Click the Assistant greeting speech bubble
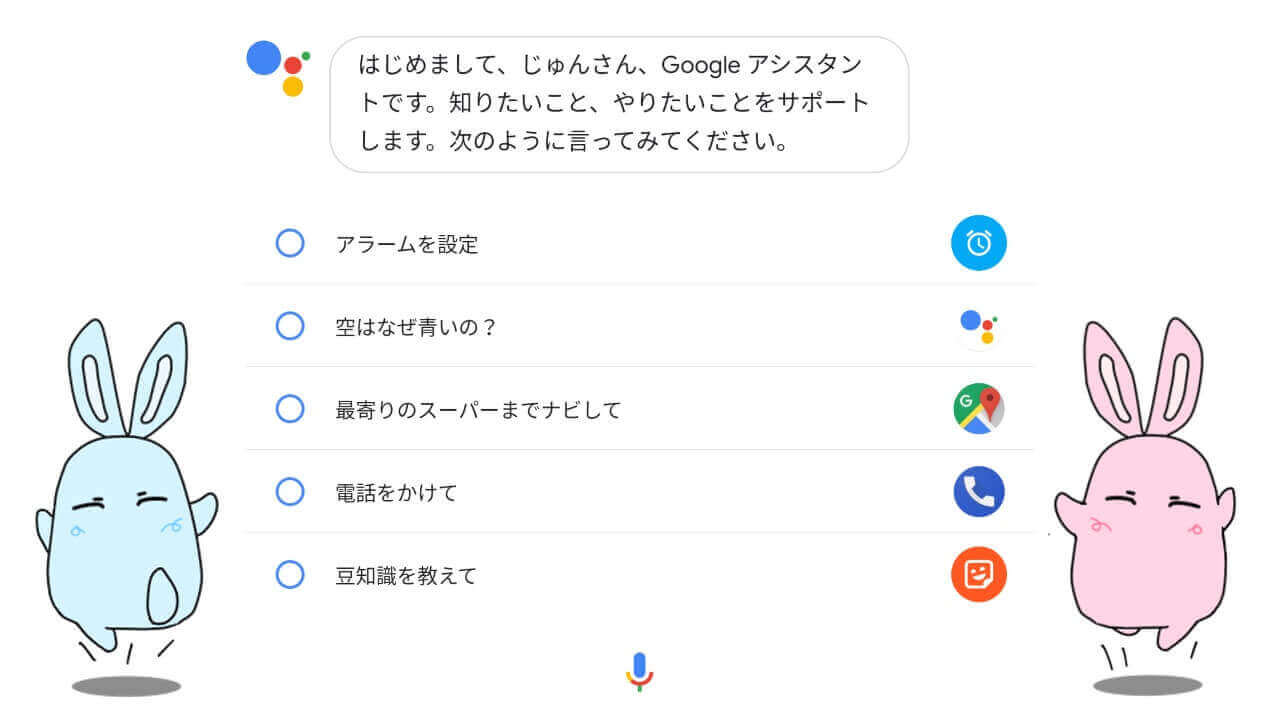The height and width of the screenshot is (720, 1280). [x=618, y=105]
